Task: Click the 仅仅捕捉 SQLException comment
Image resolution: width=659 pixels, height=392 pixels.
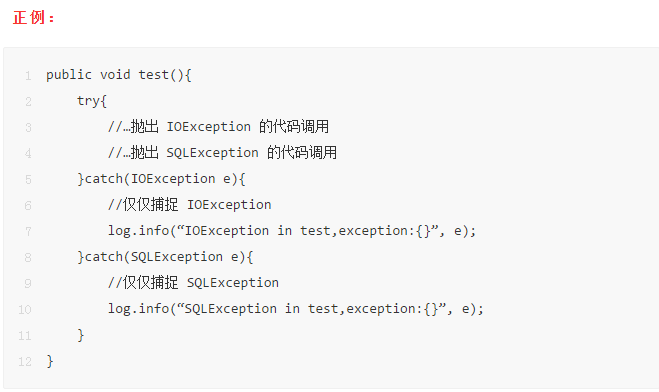Action: pyautogui.click(x=193, y=283)
